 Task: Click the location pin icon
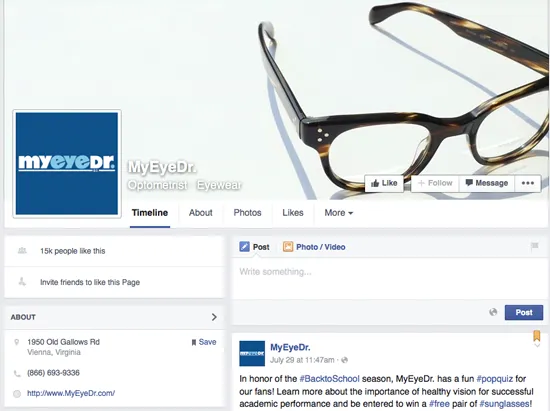tap(16, 342)
